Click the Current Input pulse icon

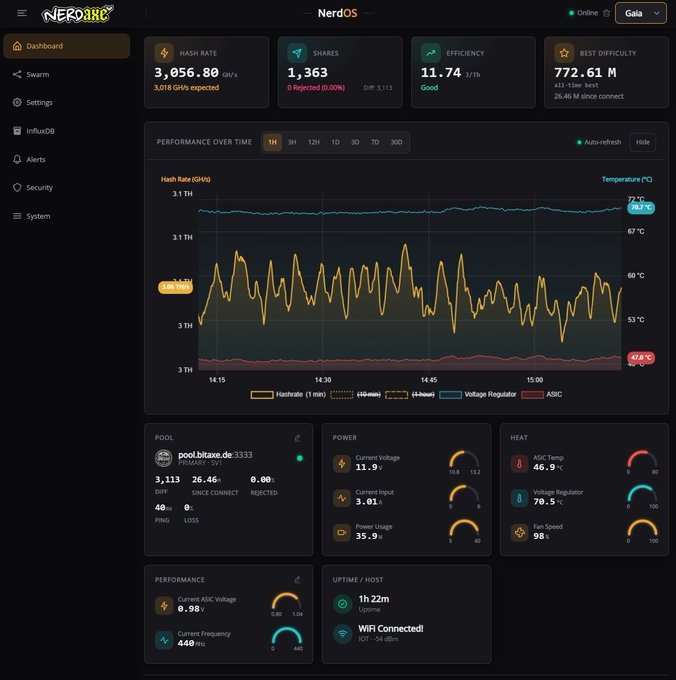(x=342, y=498)
